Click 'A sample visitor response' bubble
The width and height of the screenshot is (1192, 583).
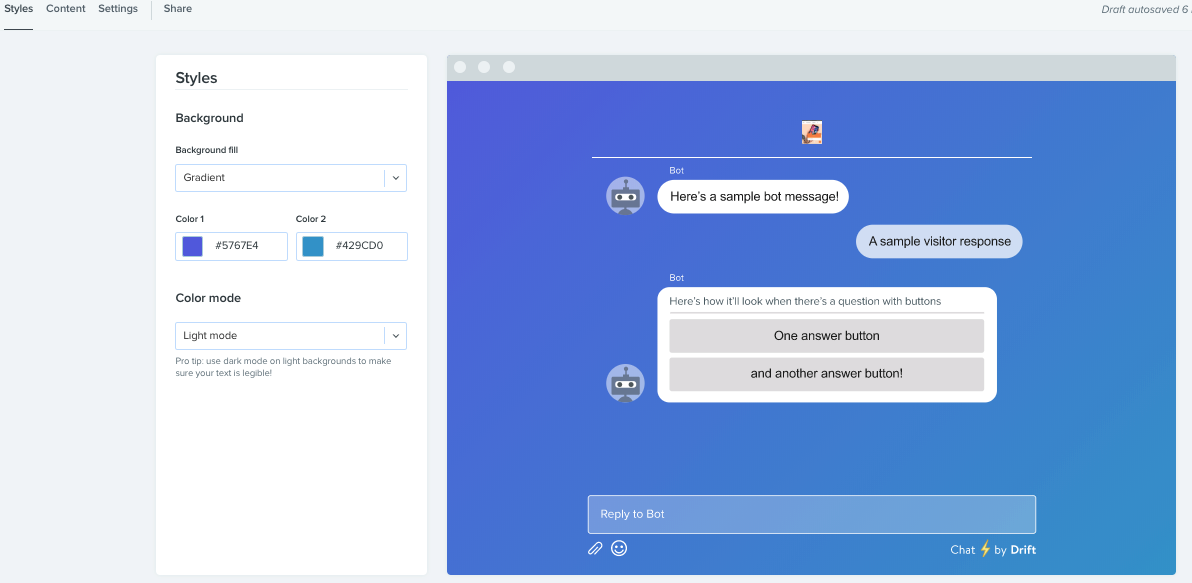click(940, 242)
